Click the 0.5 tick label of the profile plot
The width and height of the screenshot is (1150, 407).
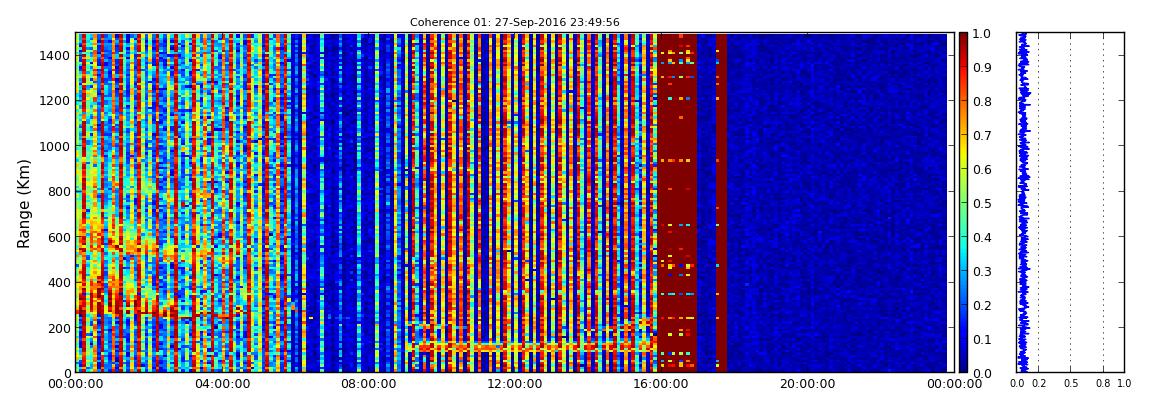click(1070, 384)
